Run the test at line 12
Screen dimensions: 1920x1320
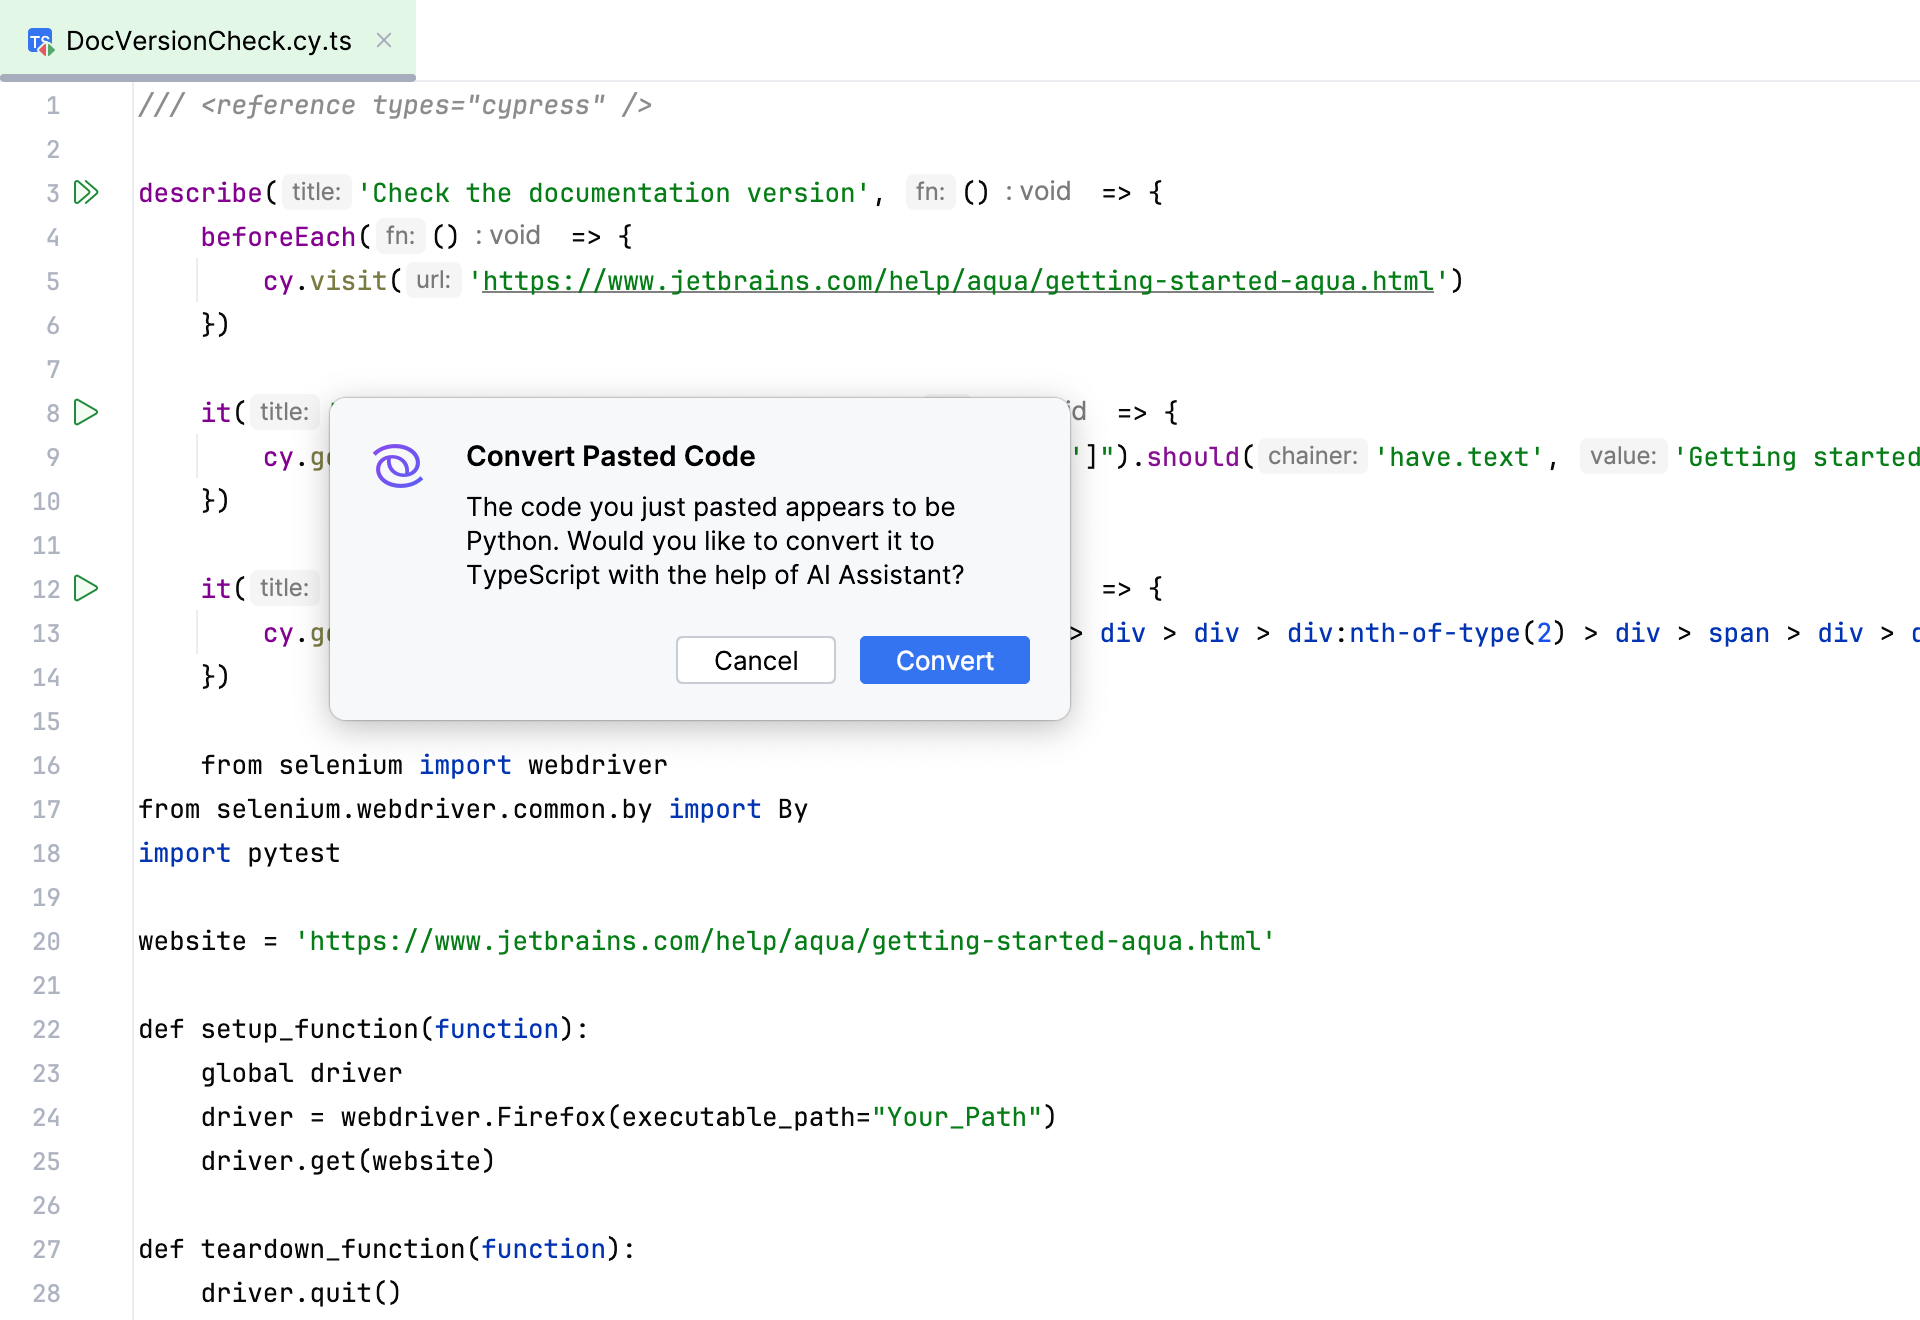click(x=87, y=588)
